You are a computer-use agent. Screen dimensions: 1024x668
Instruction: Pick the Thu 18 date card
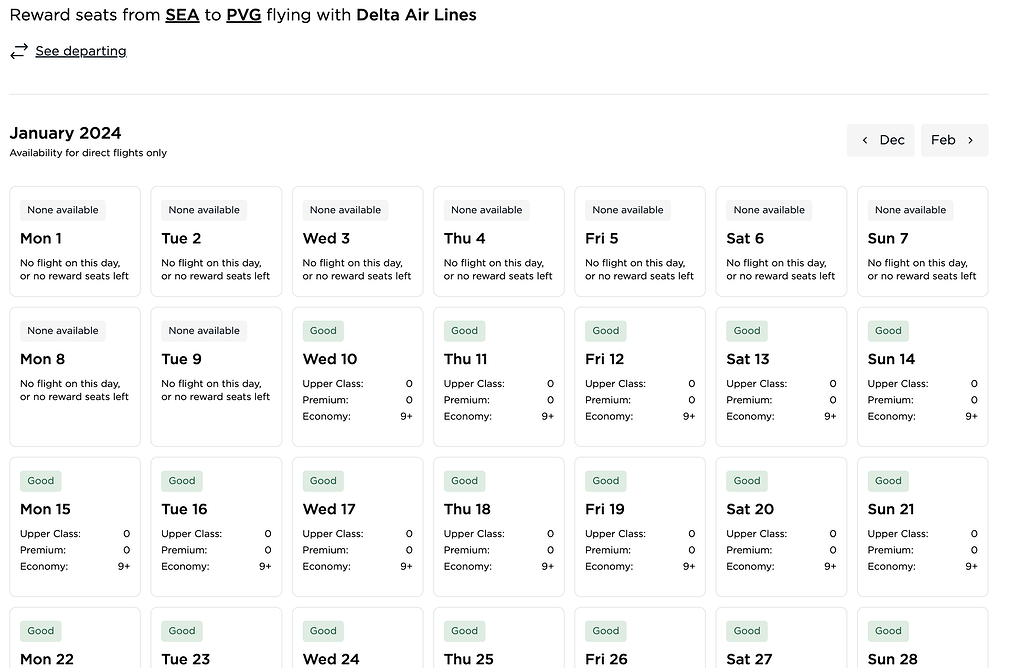click(x=498, y=526)
